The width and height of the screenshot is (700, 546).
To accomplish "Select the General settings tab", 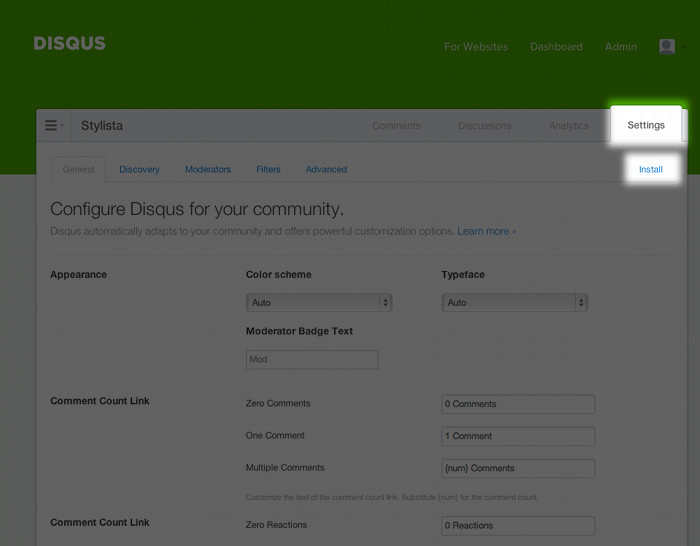I will 79,169.
